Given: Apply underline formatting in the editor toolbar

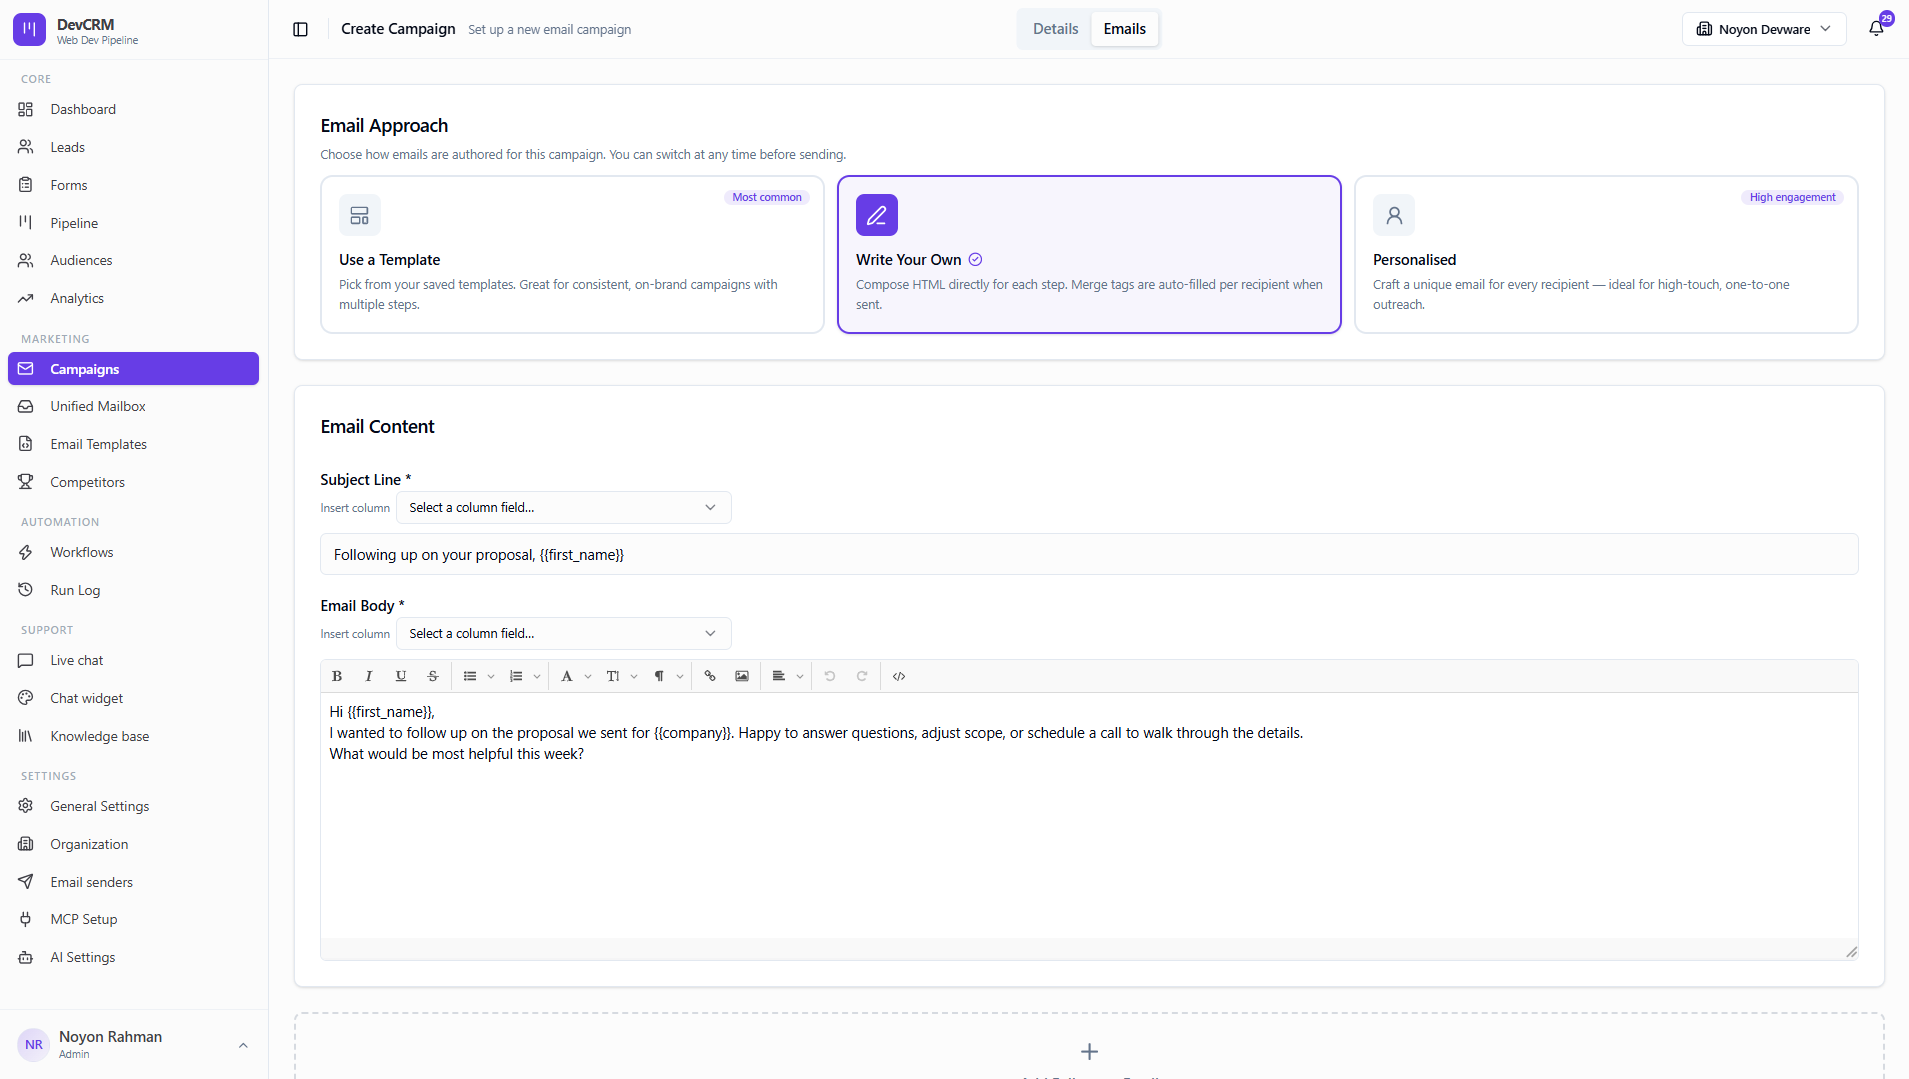Looking at the screenshot, I should 401,677.
